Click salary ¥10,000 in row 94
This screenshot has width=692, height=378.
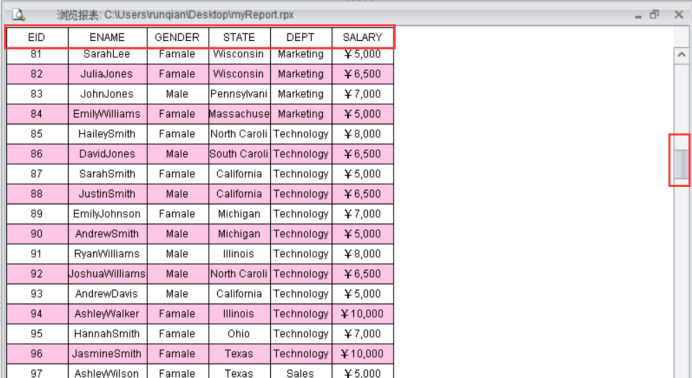(x=363, y=314)
